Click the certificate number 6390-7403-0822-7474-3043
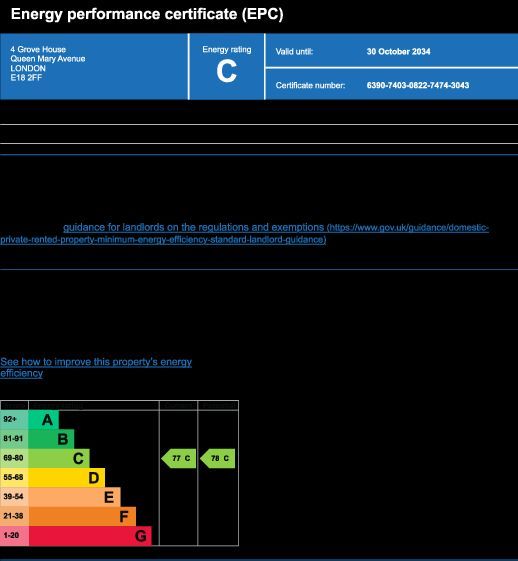The image size is (518, 561). [x=417, y=85]
